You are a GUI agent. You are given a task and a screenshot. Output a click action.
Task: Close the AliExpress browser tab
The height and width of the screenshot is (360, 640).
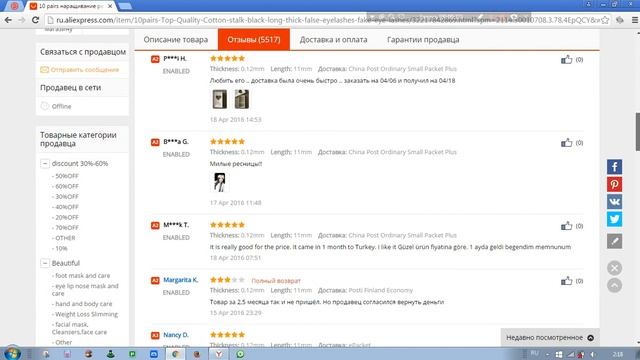[110, 6]
